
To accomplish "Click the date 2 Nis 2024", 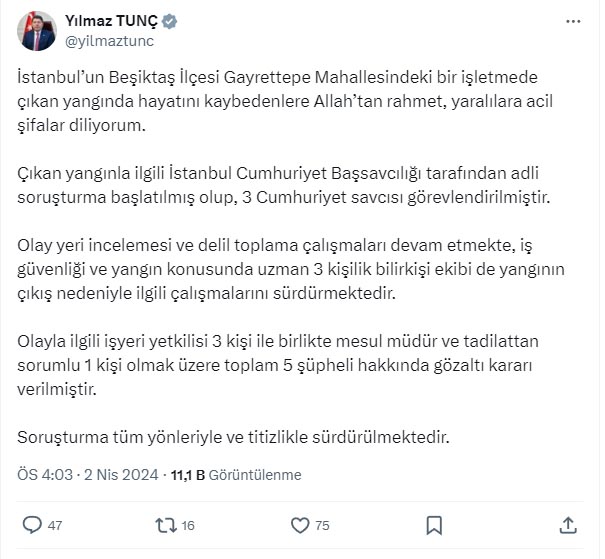I will click(x=121, y=475).
